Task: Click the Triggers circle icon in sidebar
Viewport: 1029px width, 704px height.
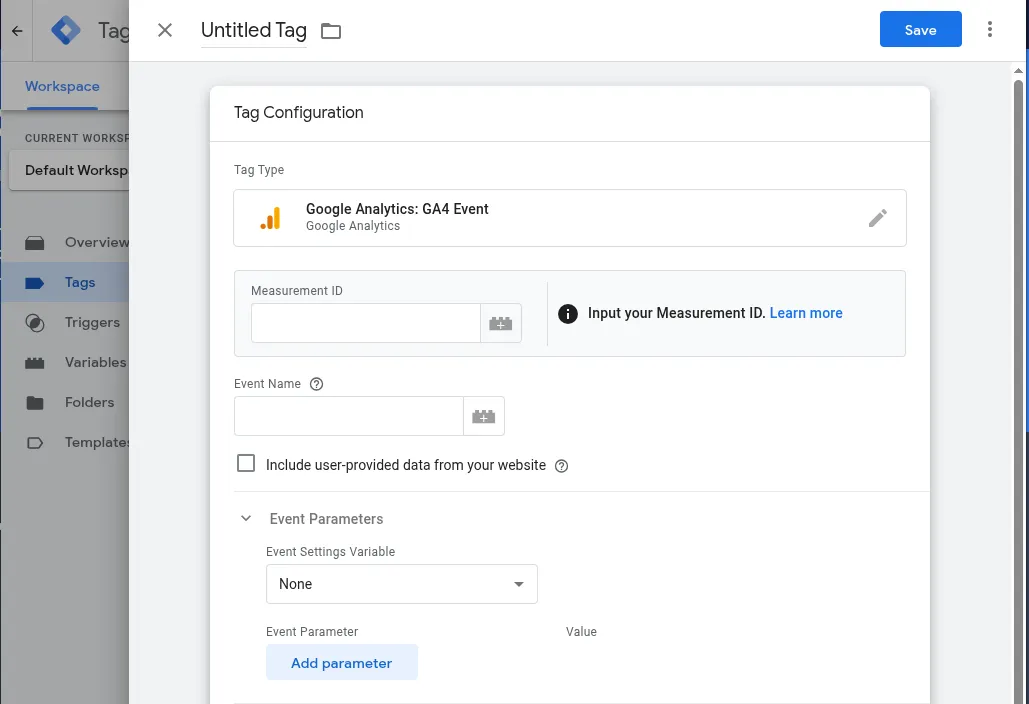Action: coord(35,323)
